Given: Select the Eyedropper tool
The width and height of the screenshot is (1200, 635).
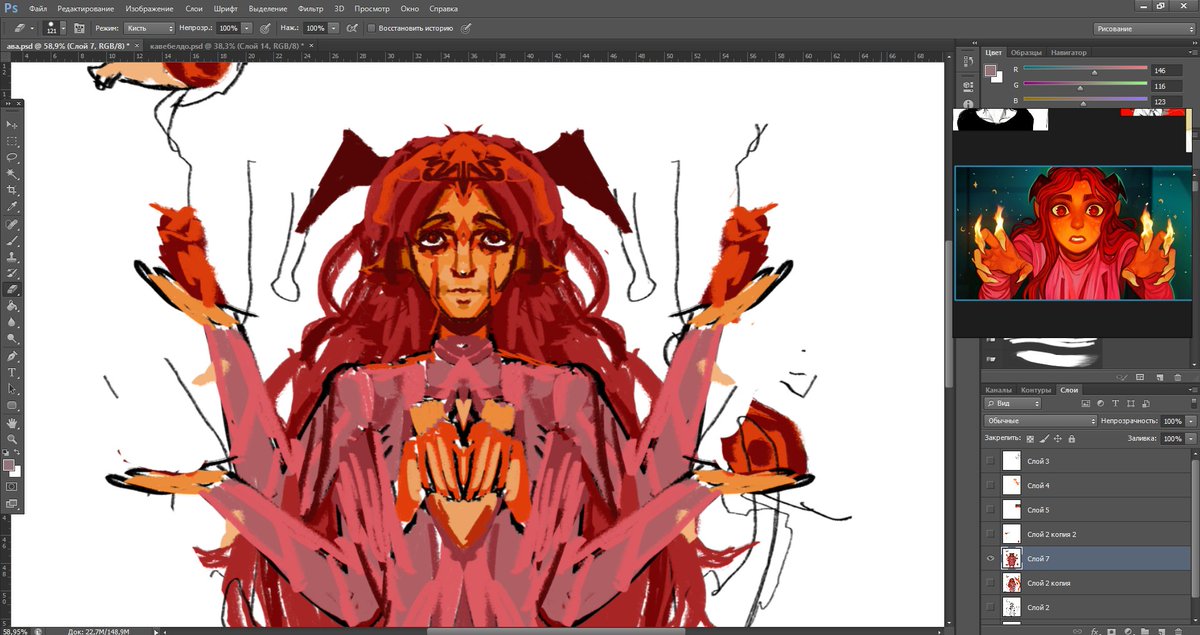Looking at the screenshot, I should pos(12,206).
